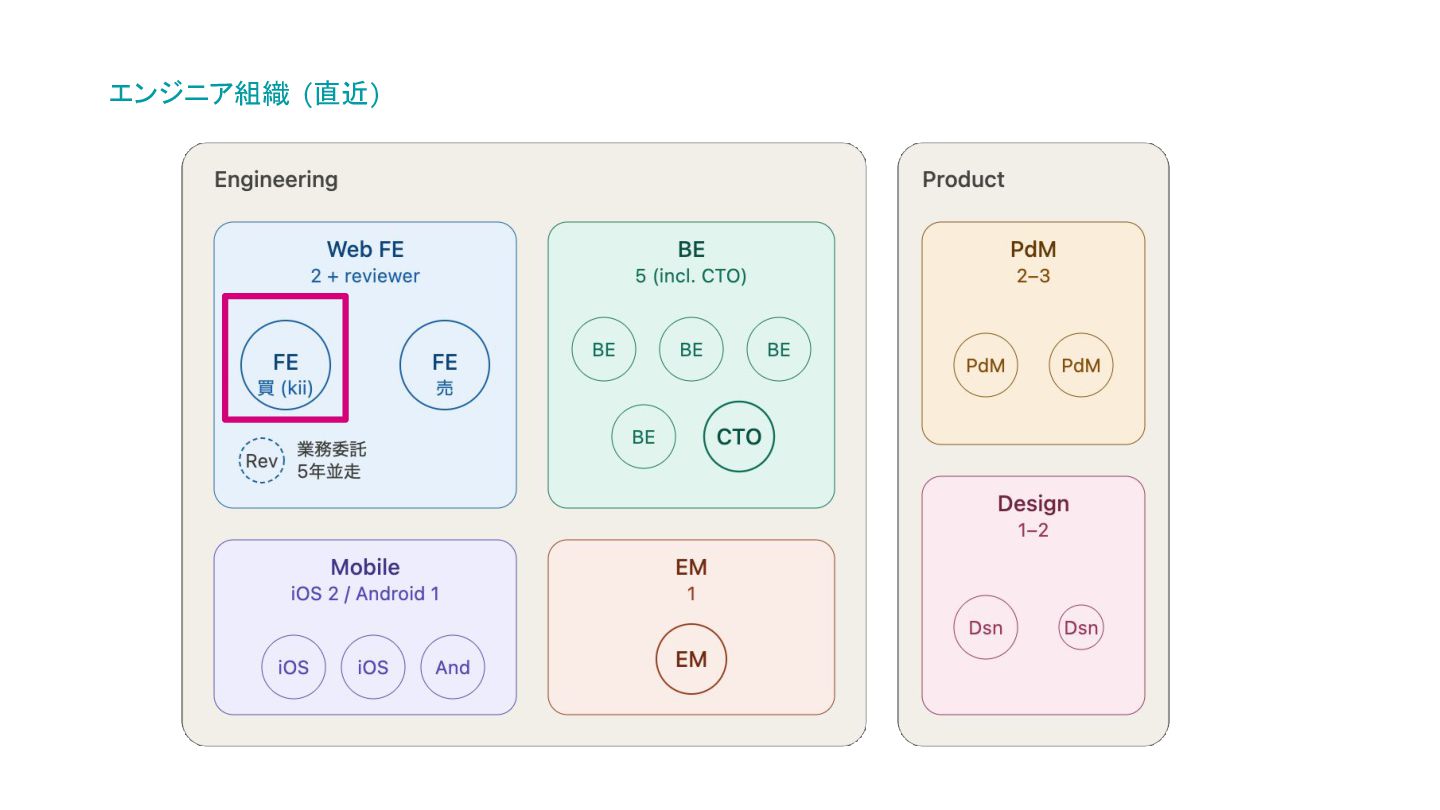Select the Engineering group label
The height and width of the screenshot is (810, 1440).
point(276,180)
